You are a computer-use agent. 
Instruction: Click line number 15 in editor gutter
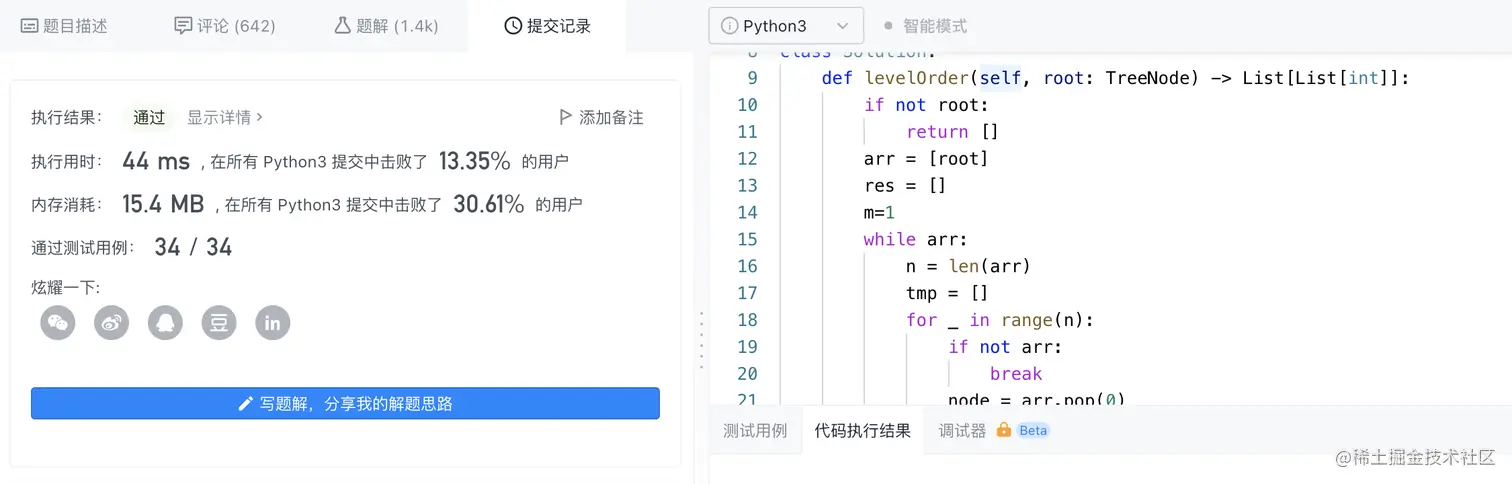(747, 239)
